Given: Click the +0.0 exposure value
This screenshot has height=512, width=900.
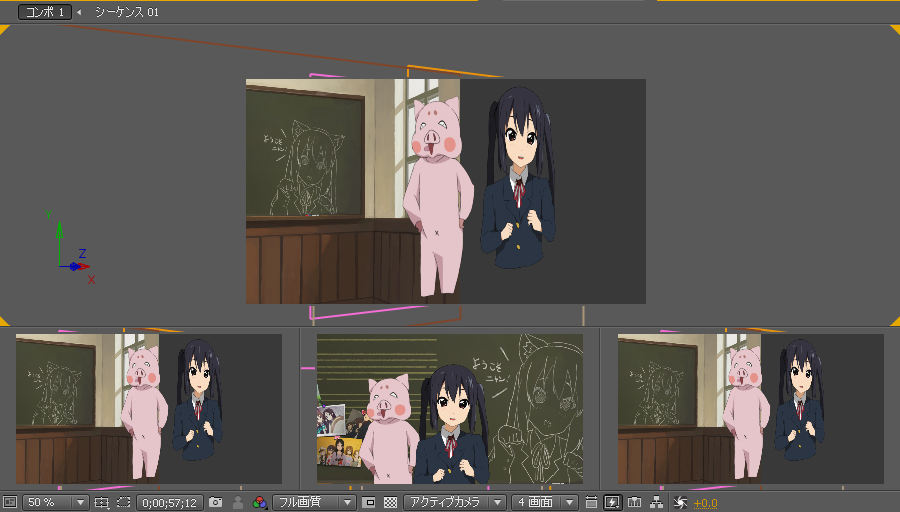Looking at the screenshot, I should click(705, 503).
